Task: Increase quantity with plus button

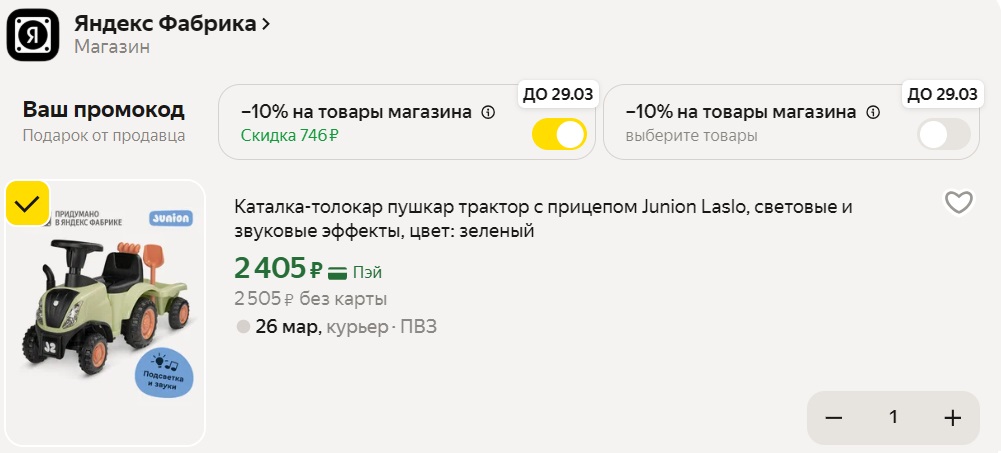Action: pyautogui.click(x=952, y=418)
